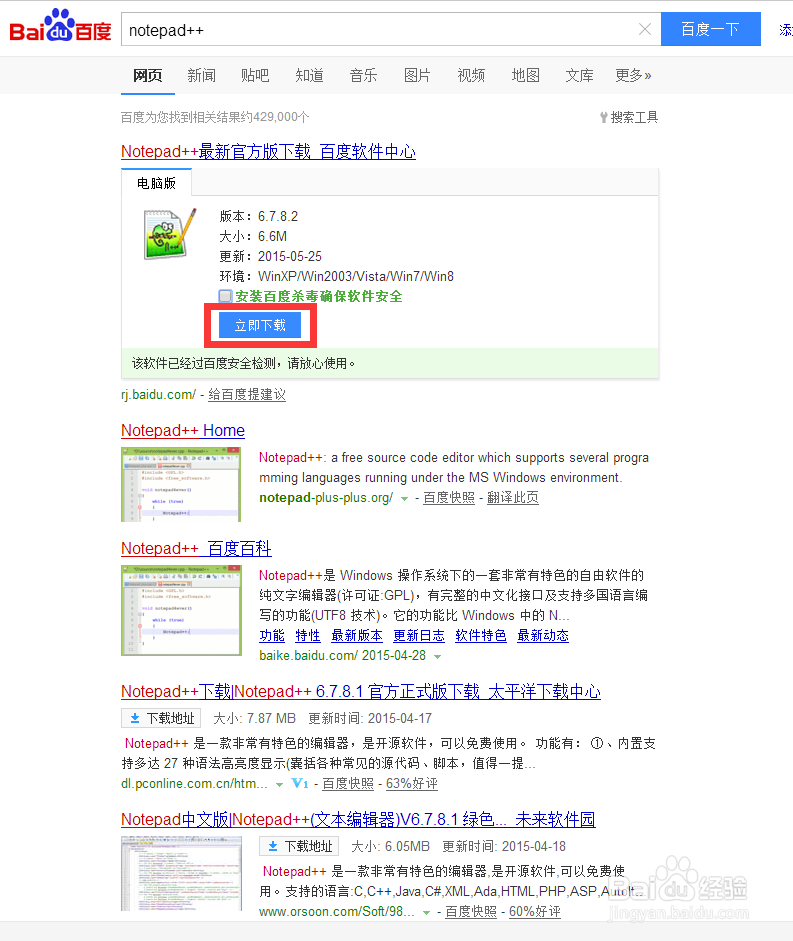Image resolution: width=793 pixels, height=941 pixels.
Task: Open the 地图 tab
Action: [x=526, y=76]
